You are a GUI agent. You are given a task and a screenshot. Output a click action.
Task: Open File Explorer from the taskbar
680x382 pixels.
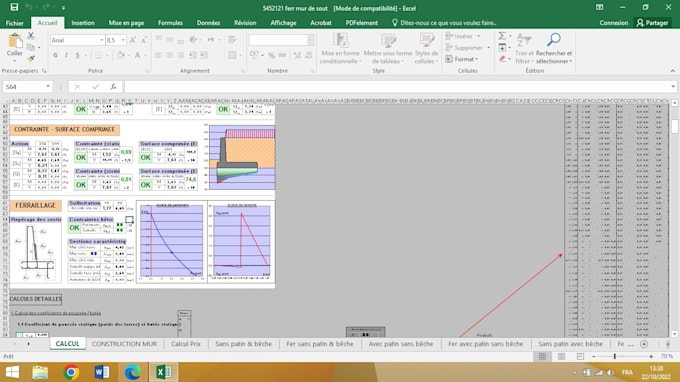pos(40,372)
